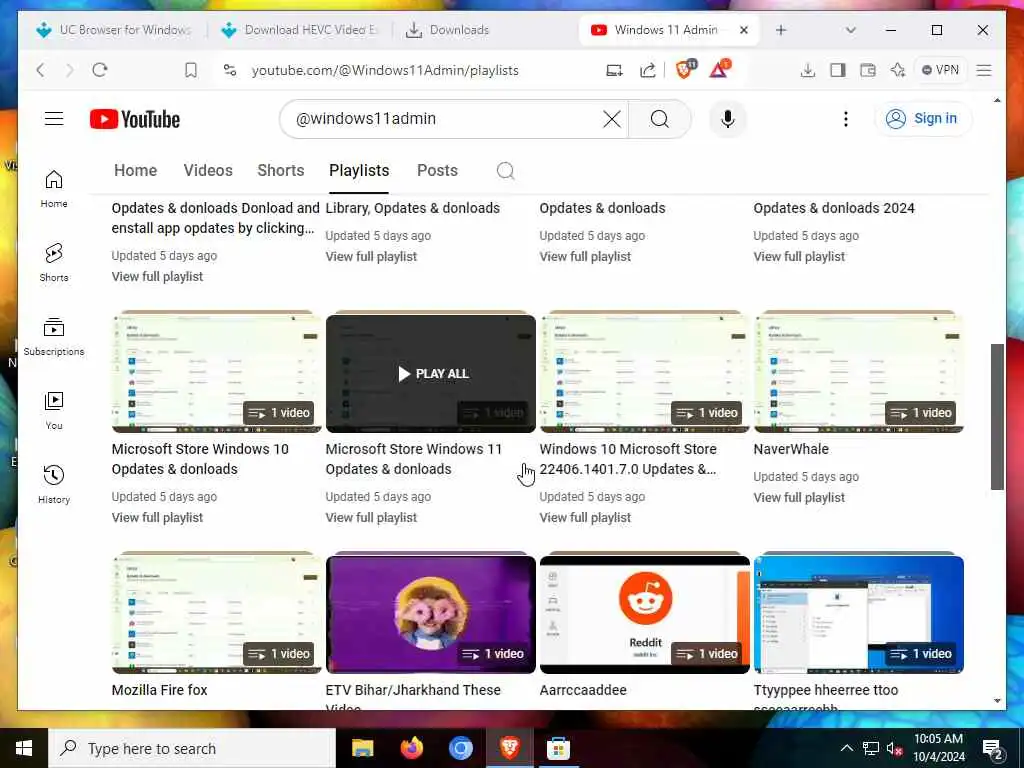Image resolution: width=1024 pixels, height=768 pixels.
Task: Share this page with the share icon
Action: pyautogui.click(x=647, y=70)
